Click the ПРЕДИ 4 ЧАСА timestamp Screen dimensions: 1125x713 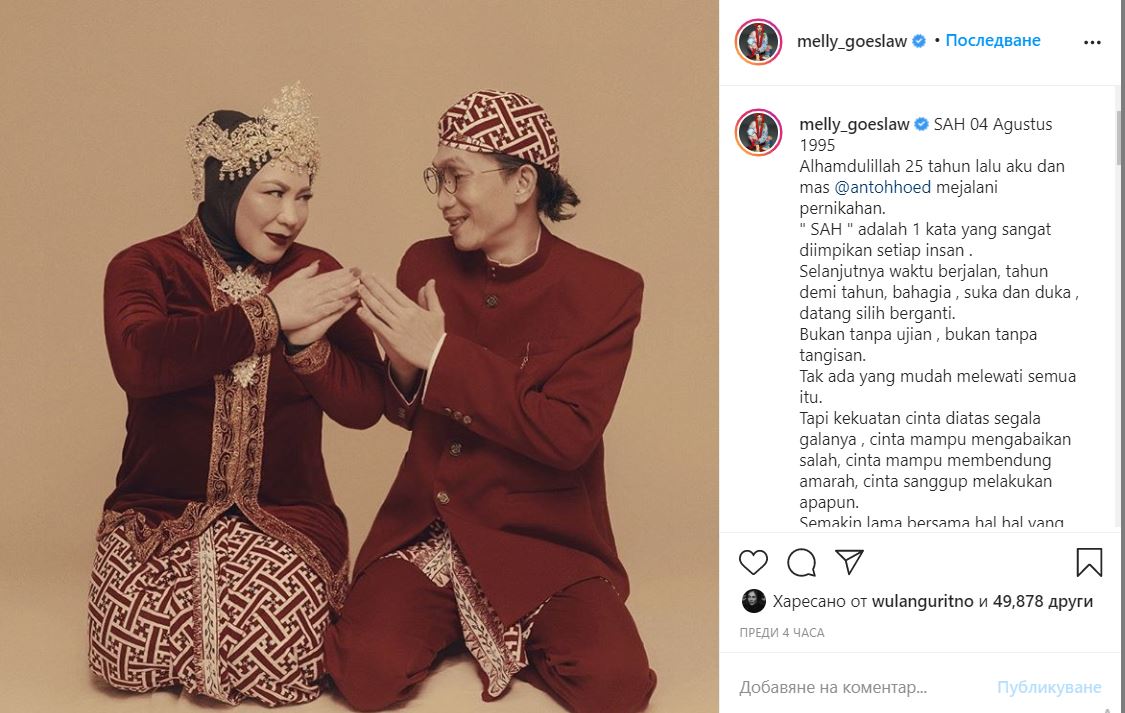point(782,633)
